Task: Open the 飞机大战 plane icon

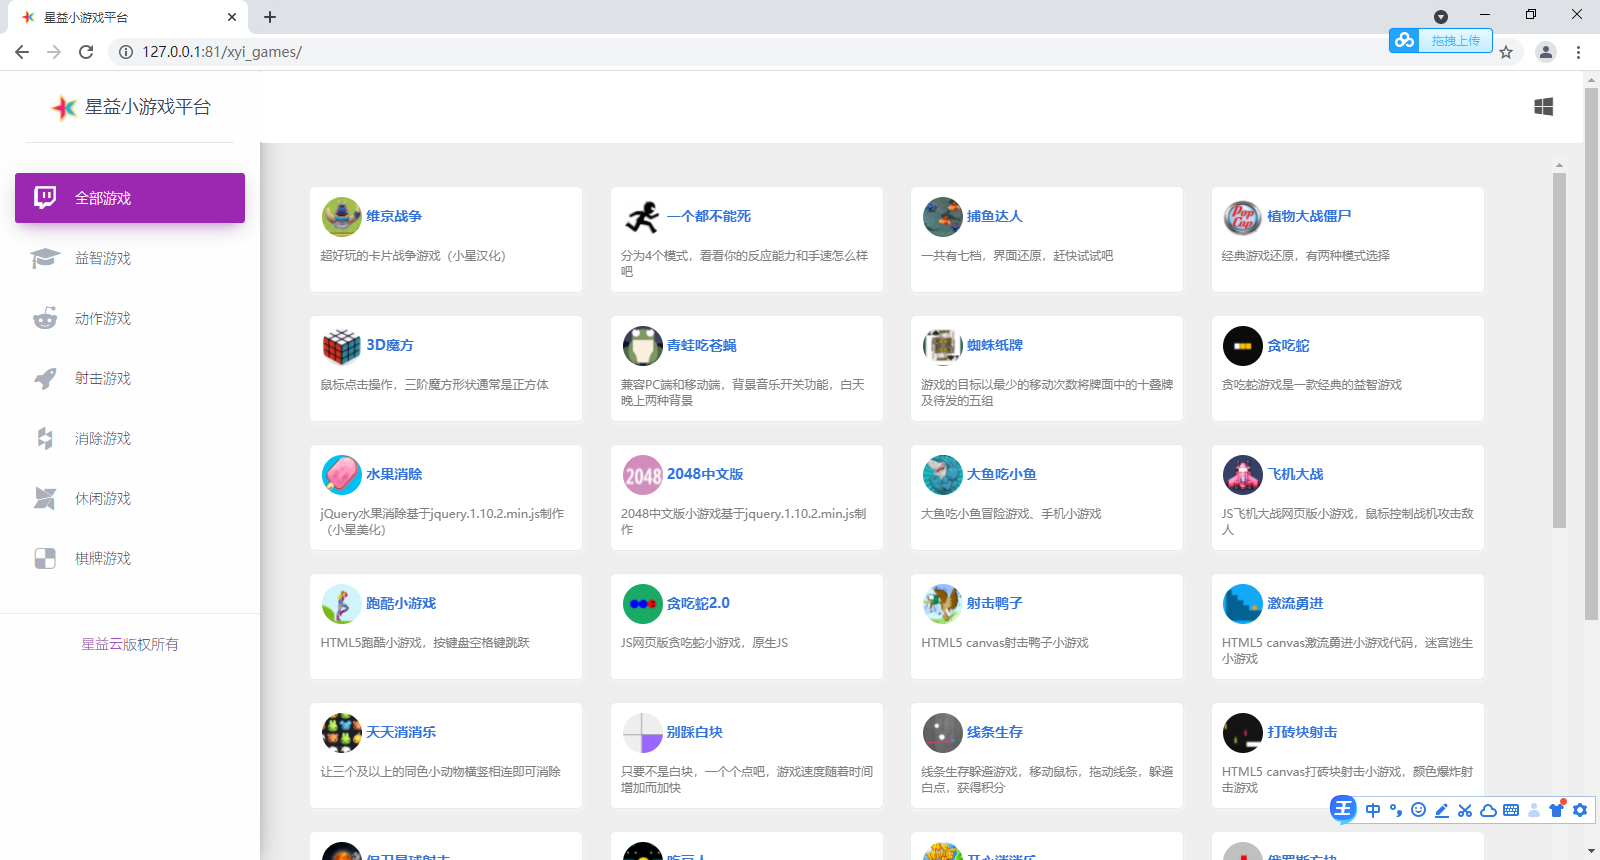Action: (x=1243, y=475)
